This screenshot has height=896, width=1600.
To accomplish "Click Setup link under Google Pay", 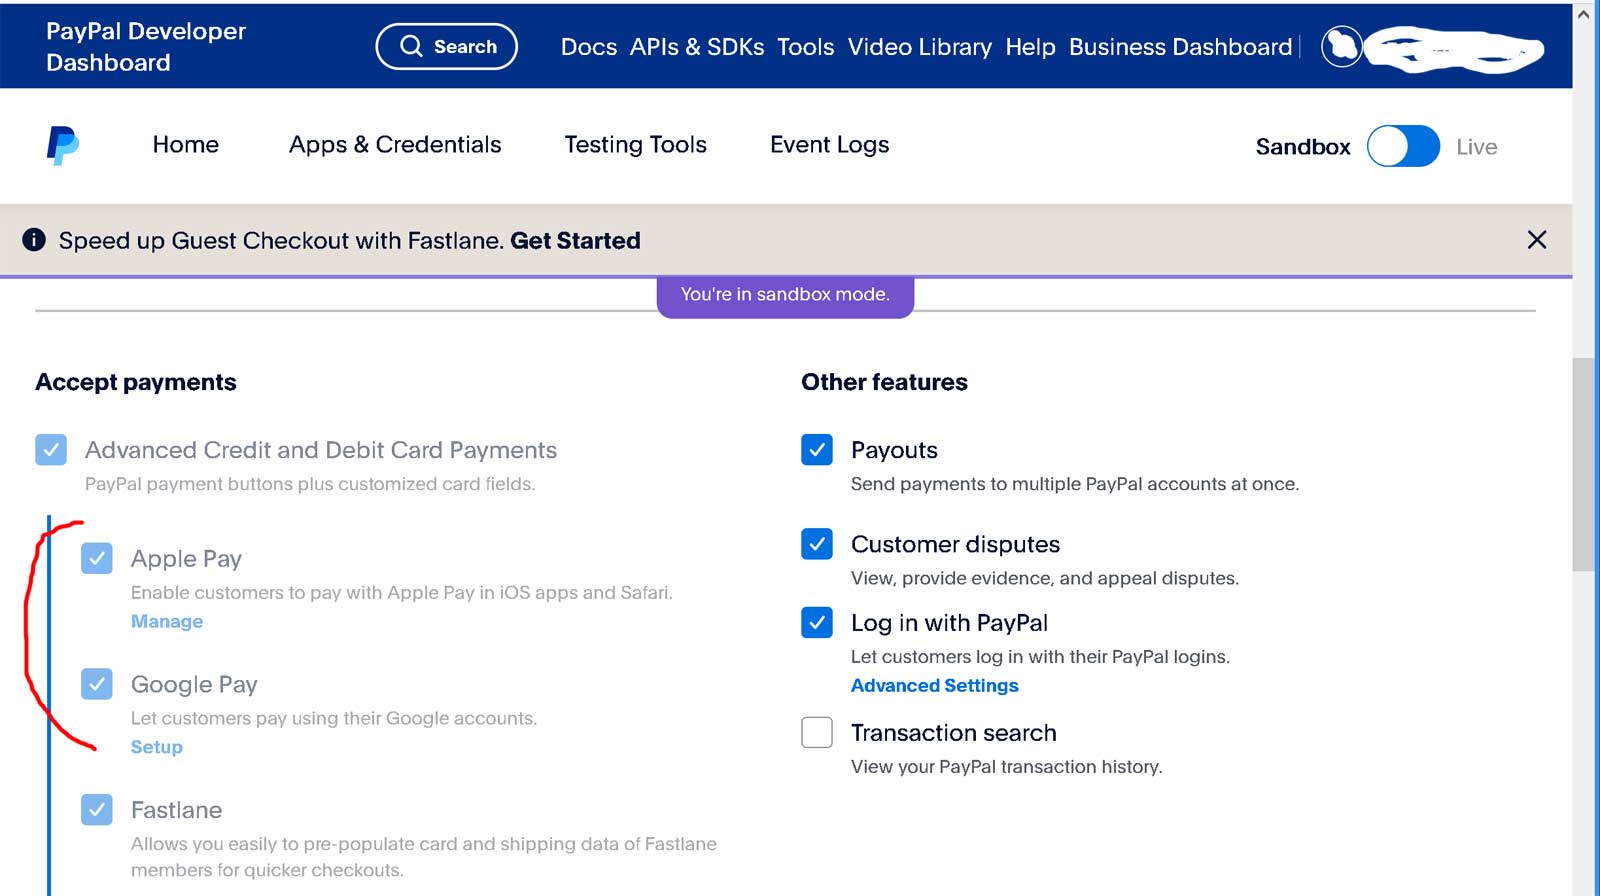I will (157, 747).
